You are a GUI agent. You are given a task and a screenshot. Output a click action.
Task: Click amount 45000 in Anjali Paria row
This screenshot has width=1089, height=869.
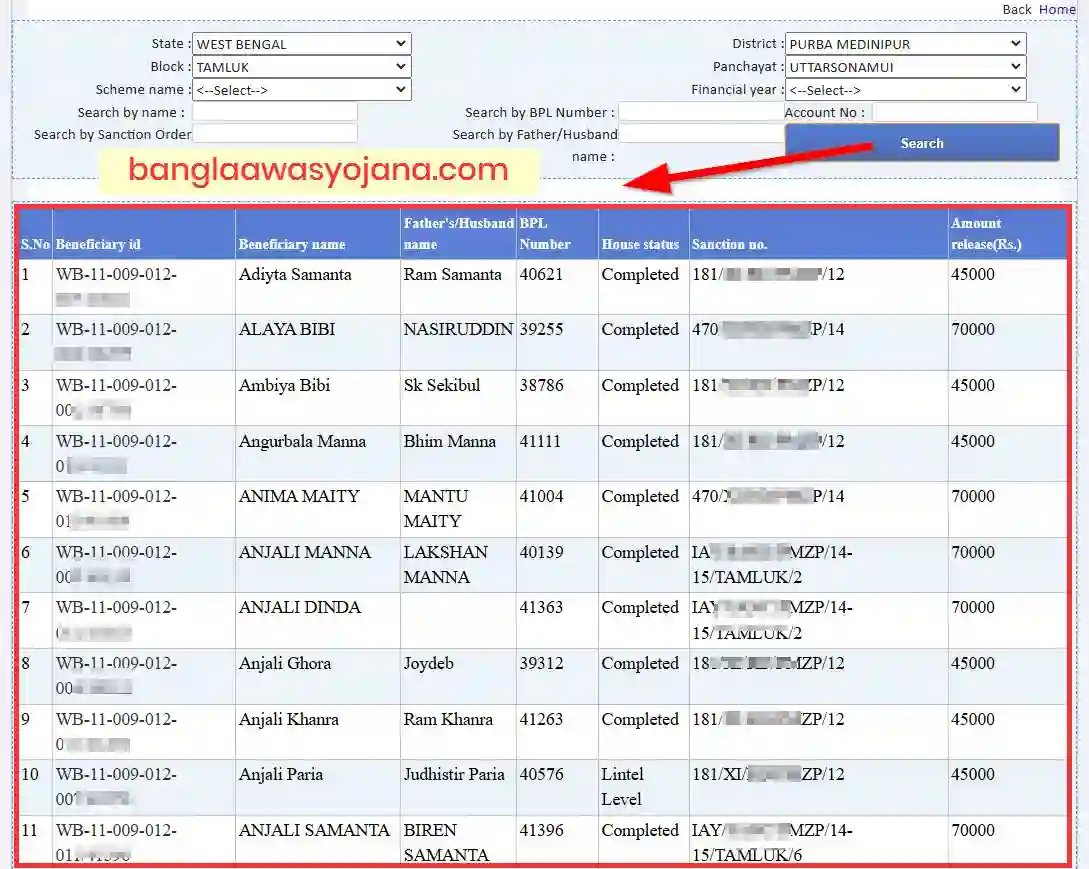[x=972, y=774]
